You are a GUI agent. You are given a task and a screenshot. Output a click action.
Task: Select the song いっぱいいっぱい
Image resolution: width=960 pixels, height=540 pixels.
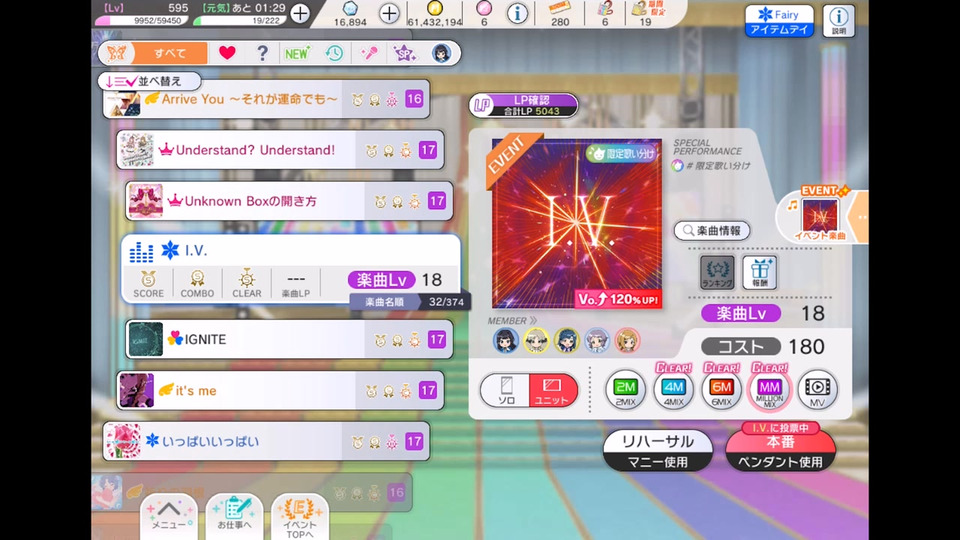[266, 441]
